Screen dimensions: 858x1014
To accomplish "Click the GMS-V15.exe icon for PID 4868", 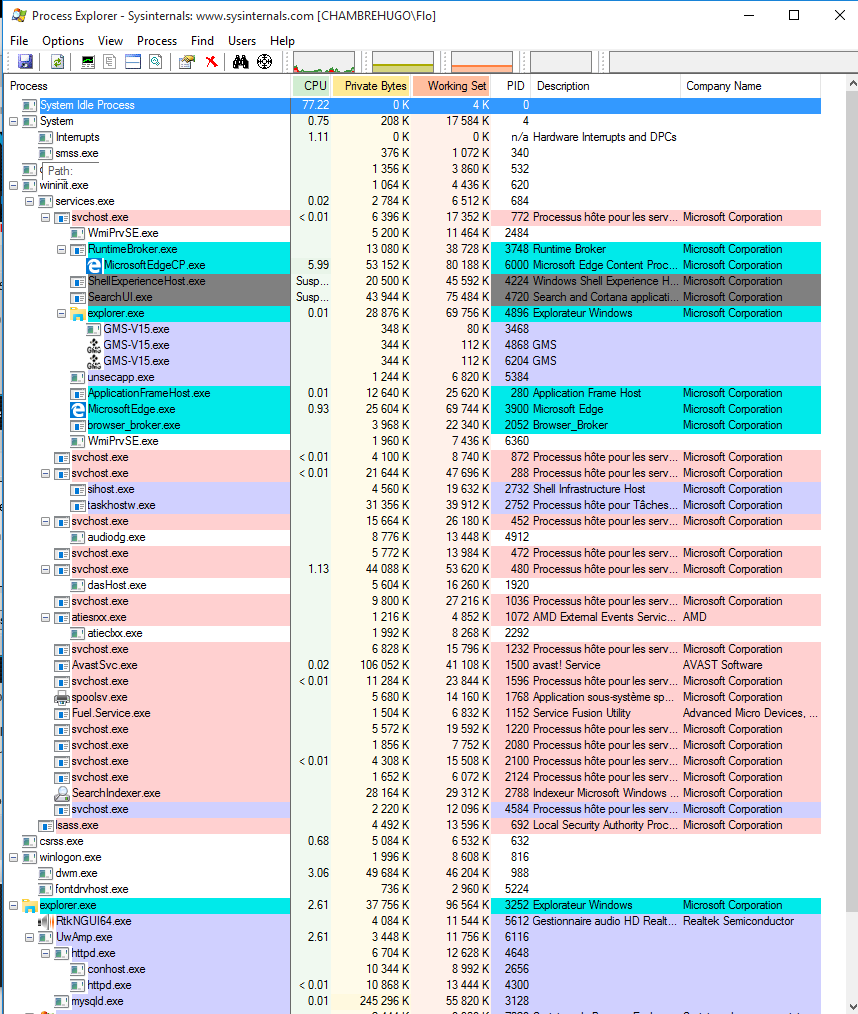I will 94,345.
